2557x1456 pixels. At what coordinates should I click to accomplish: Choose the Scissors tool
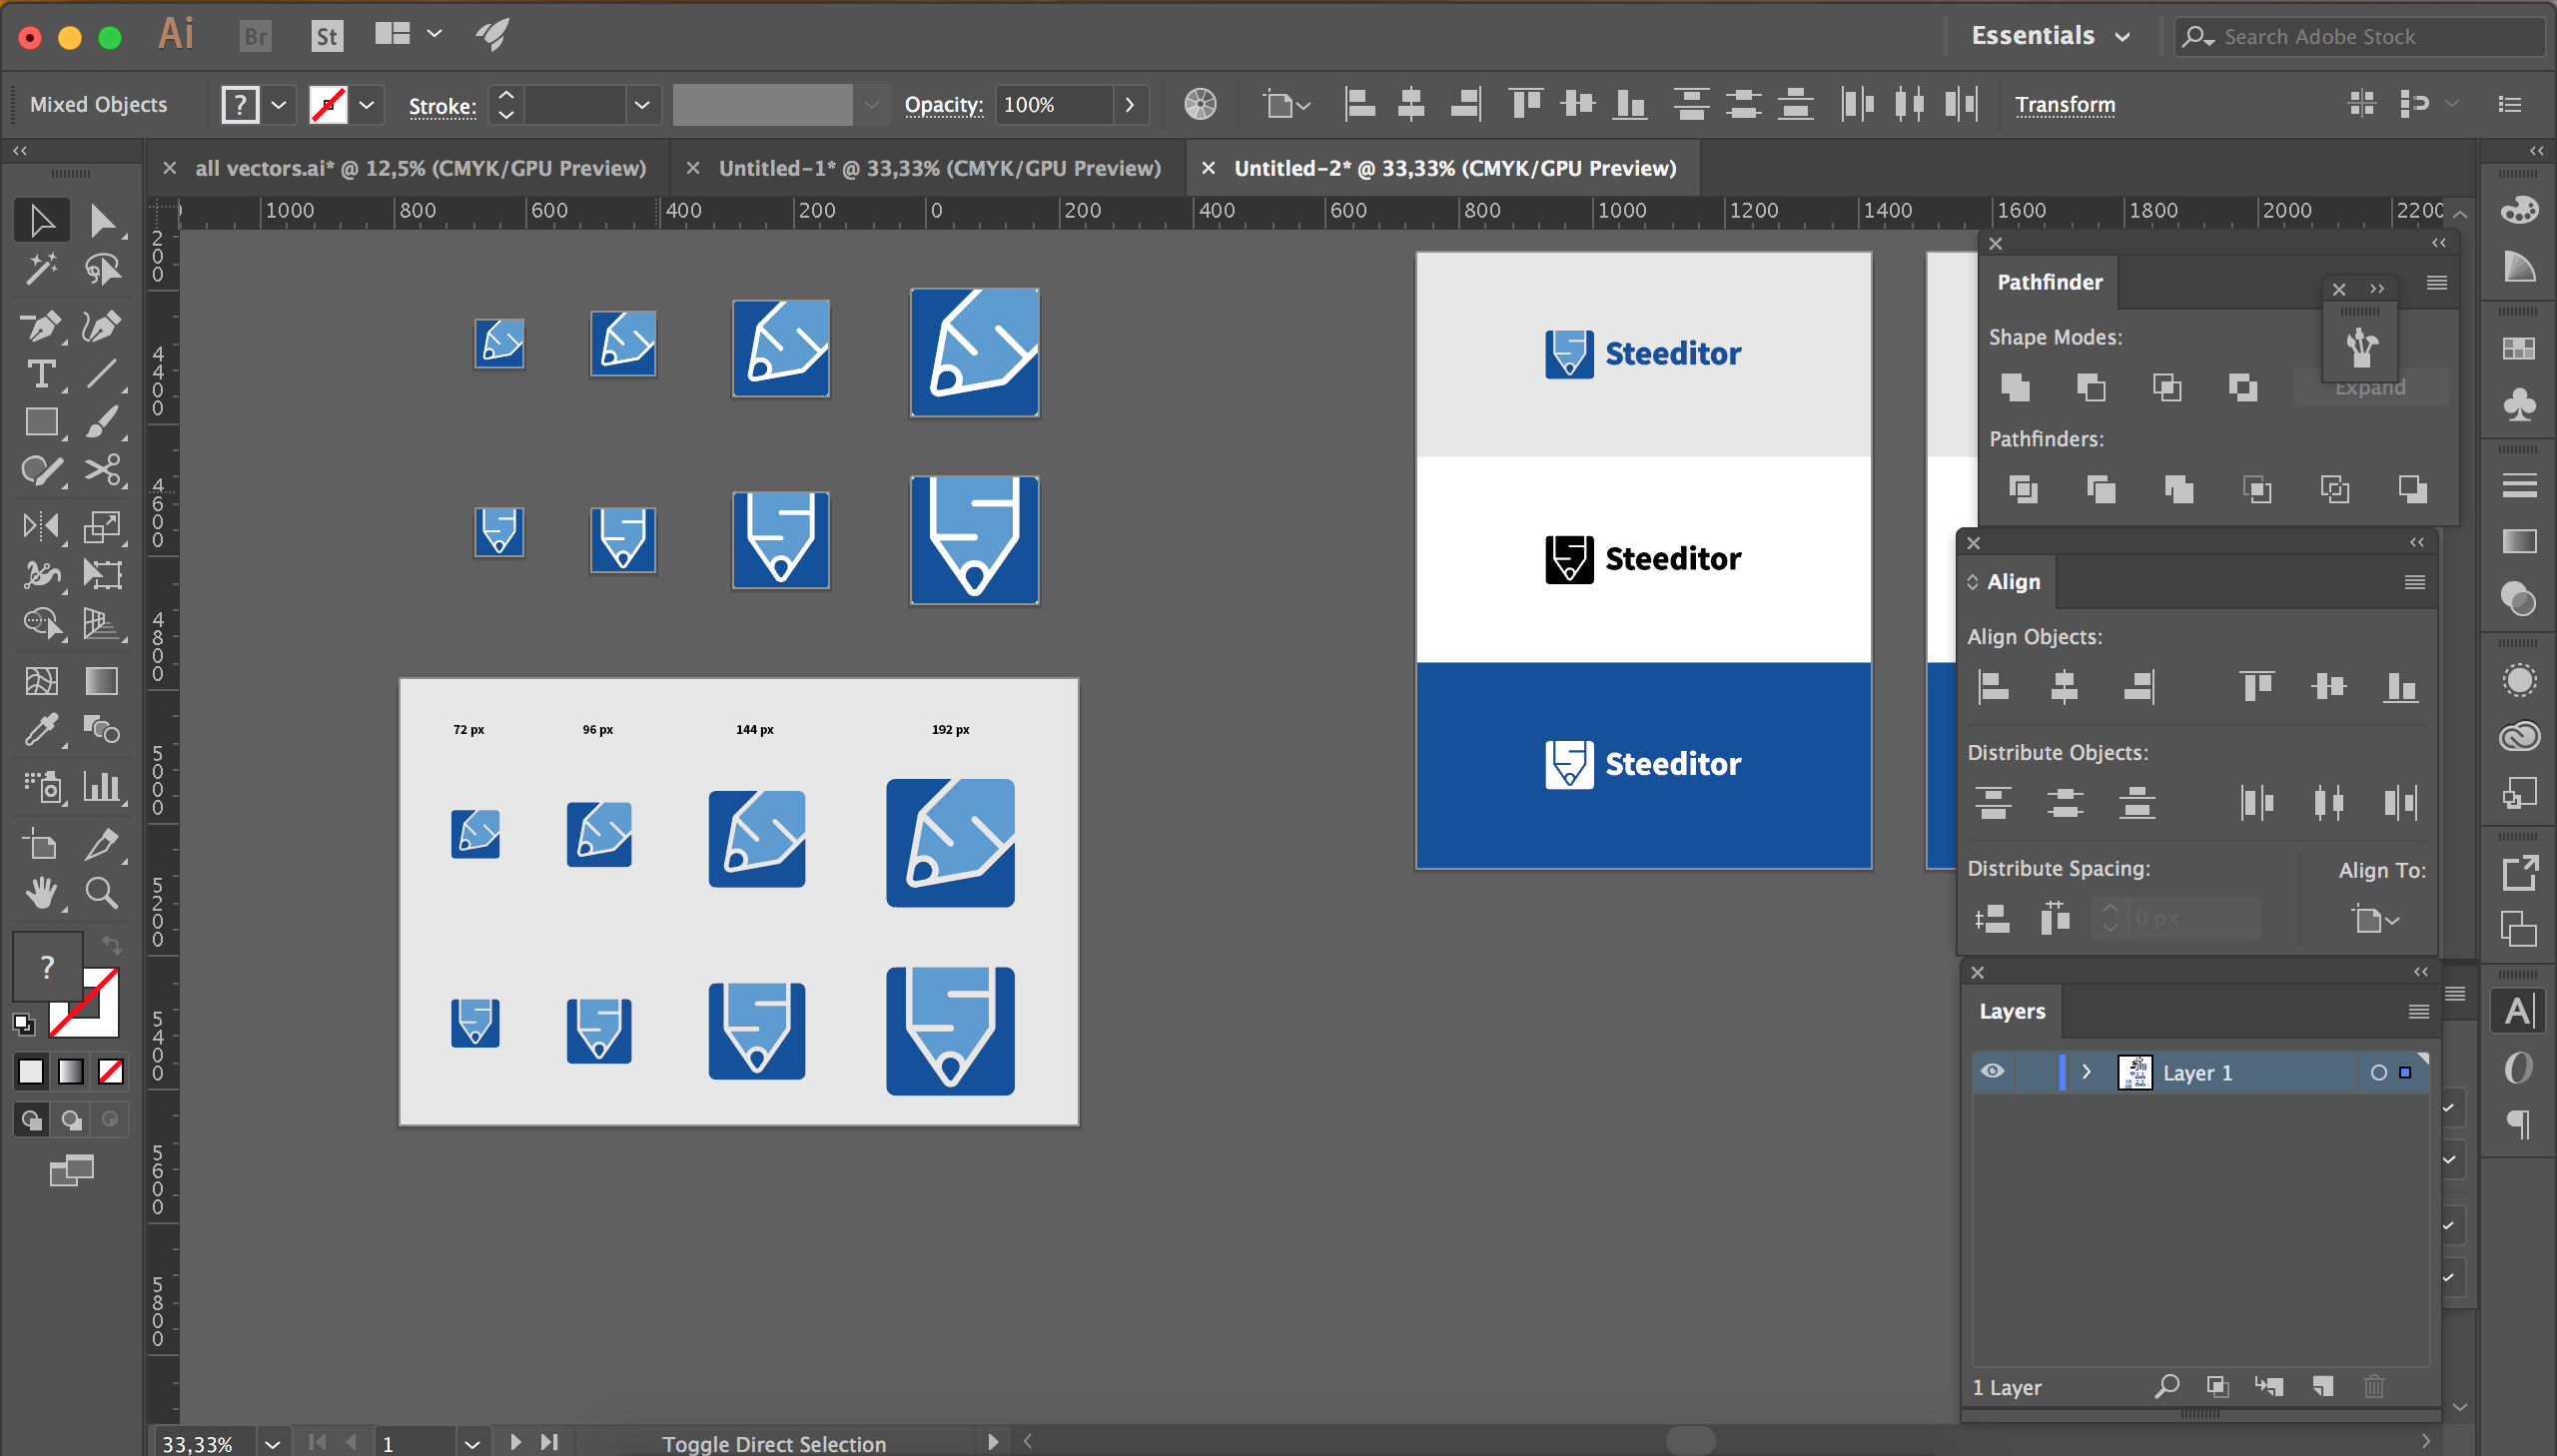click(102, 470)
